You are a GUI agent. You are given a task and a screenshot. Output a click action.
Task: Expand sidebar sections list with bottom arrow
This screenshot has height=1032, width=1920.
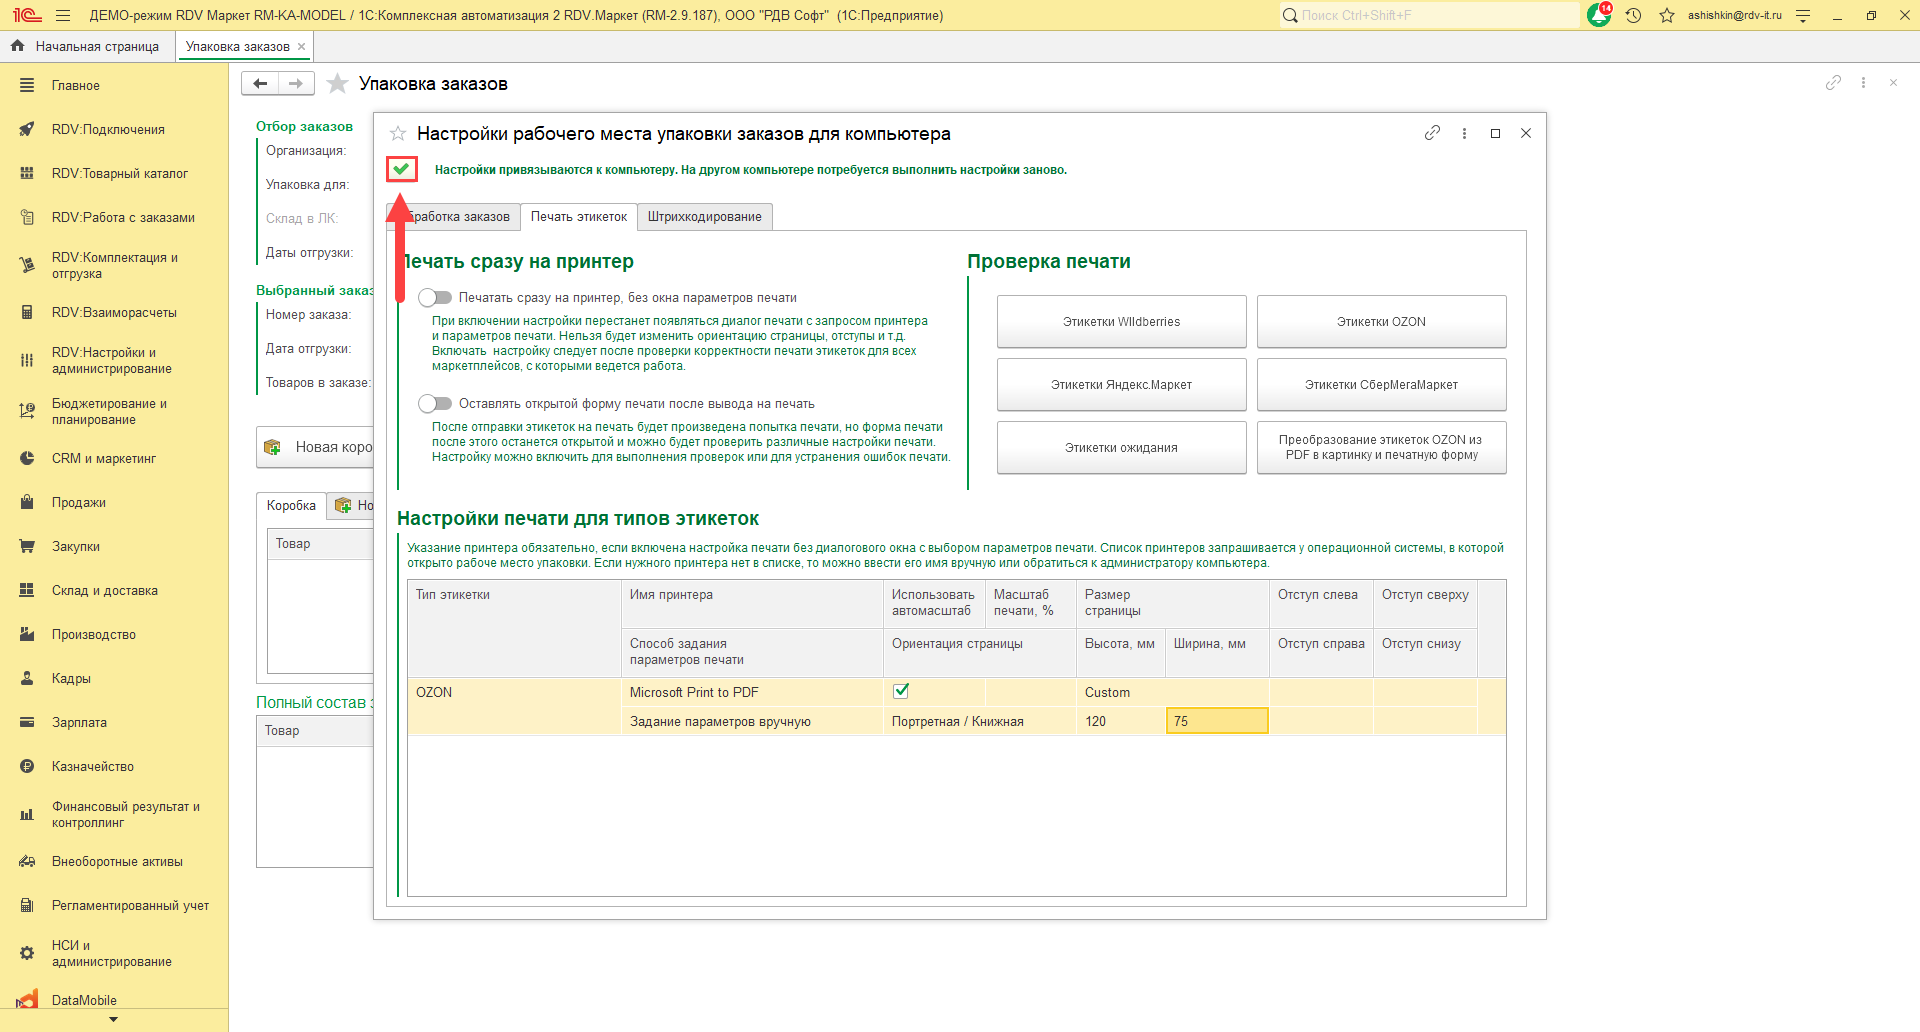(x=113, y=1020)
